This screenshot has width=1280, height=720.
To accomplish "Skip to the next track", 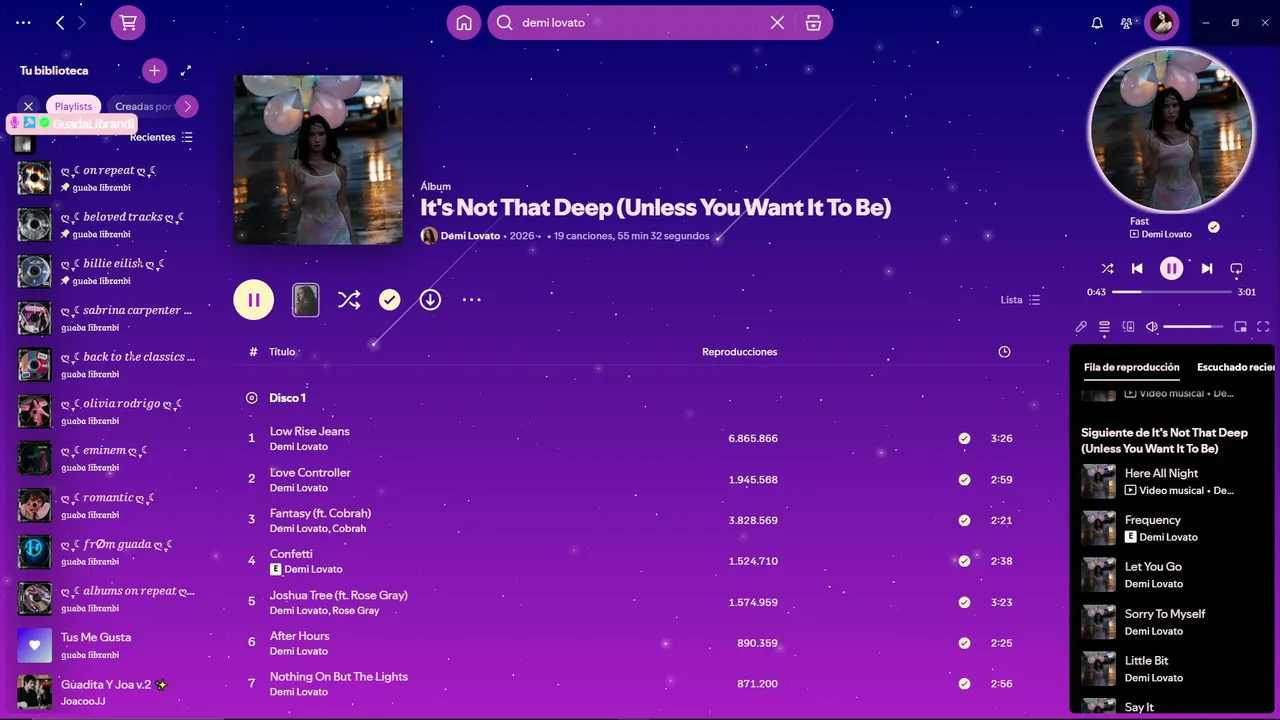I will [1207, 268].
